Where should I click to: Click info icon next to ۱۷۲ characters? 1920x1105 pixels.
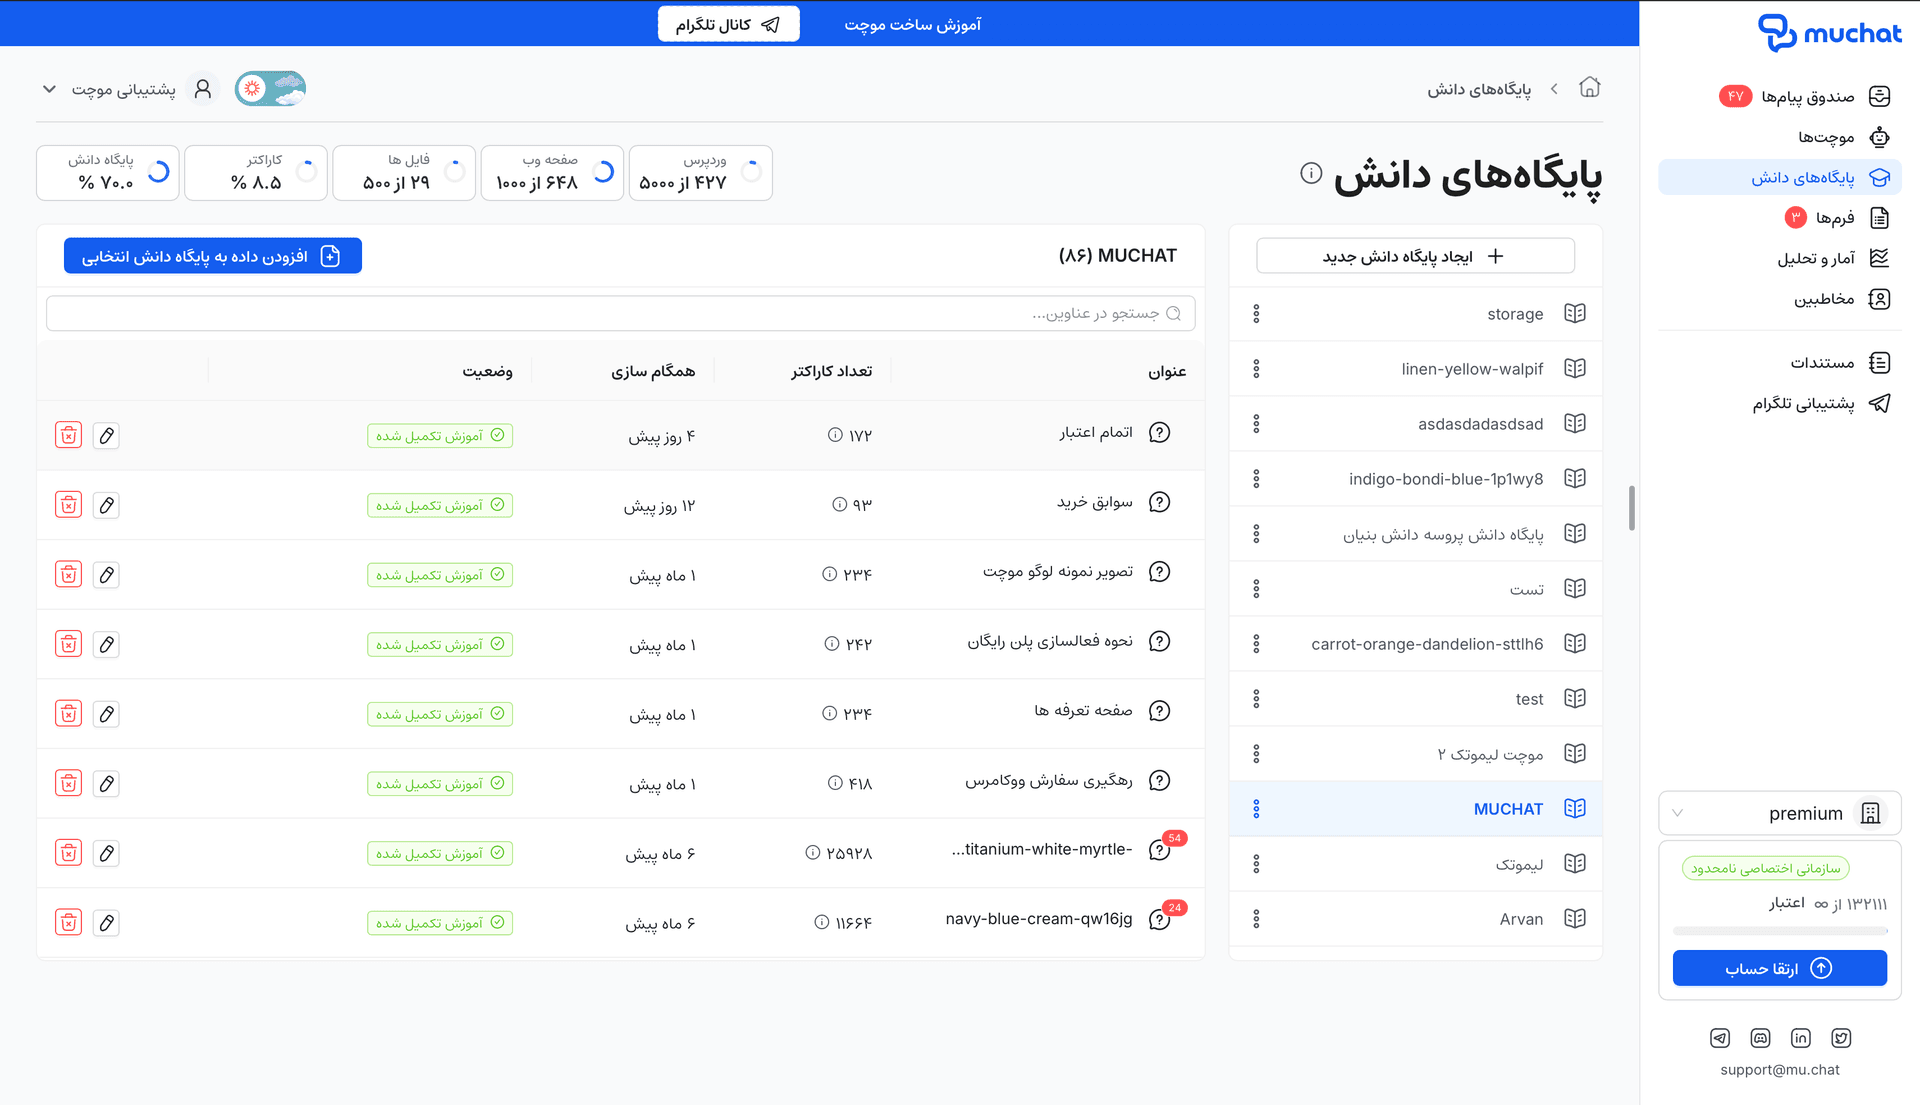pos(835,435)
